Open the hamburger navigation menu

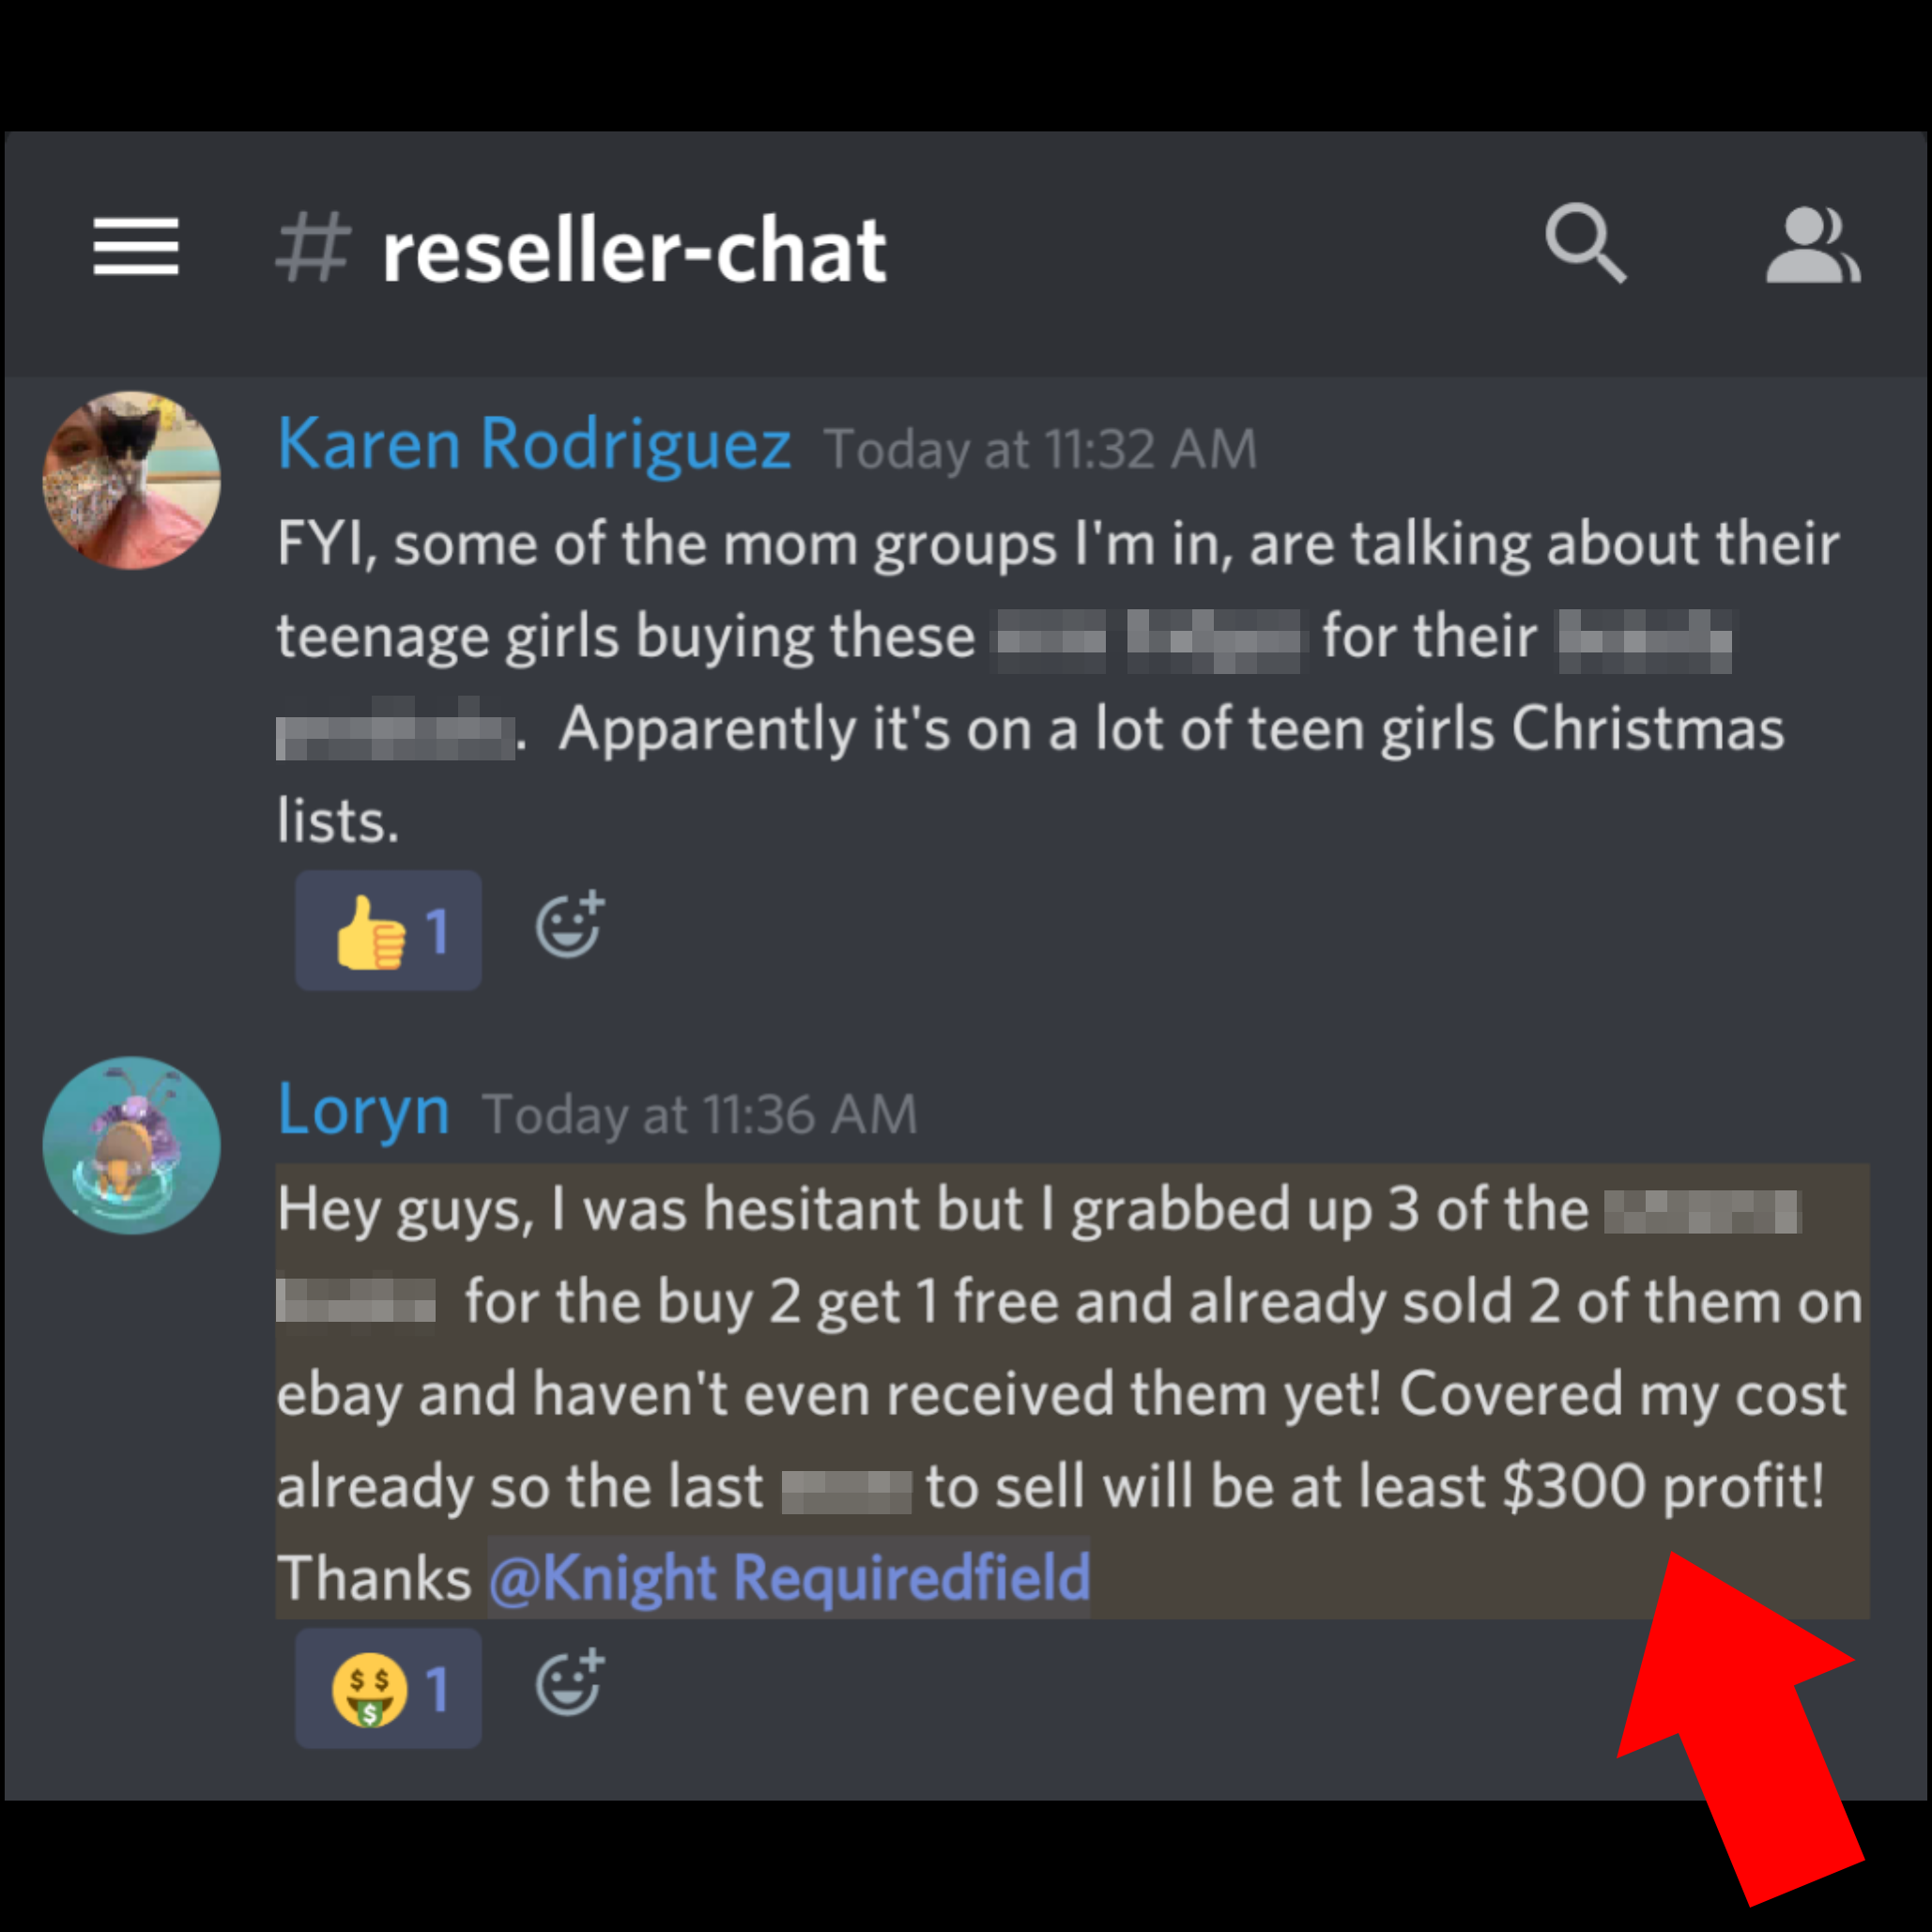click(136, 246)
